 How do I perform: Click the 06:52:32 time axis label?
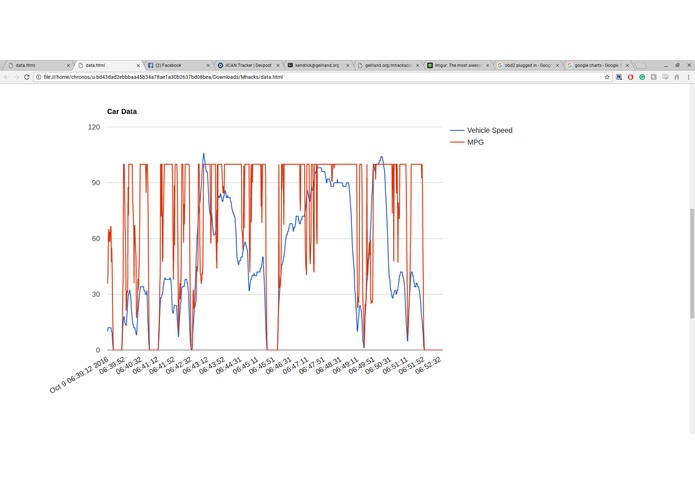[428, 366]
